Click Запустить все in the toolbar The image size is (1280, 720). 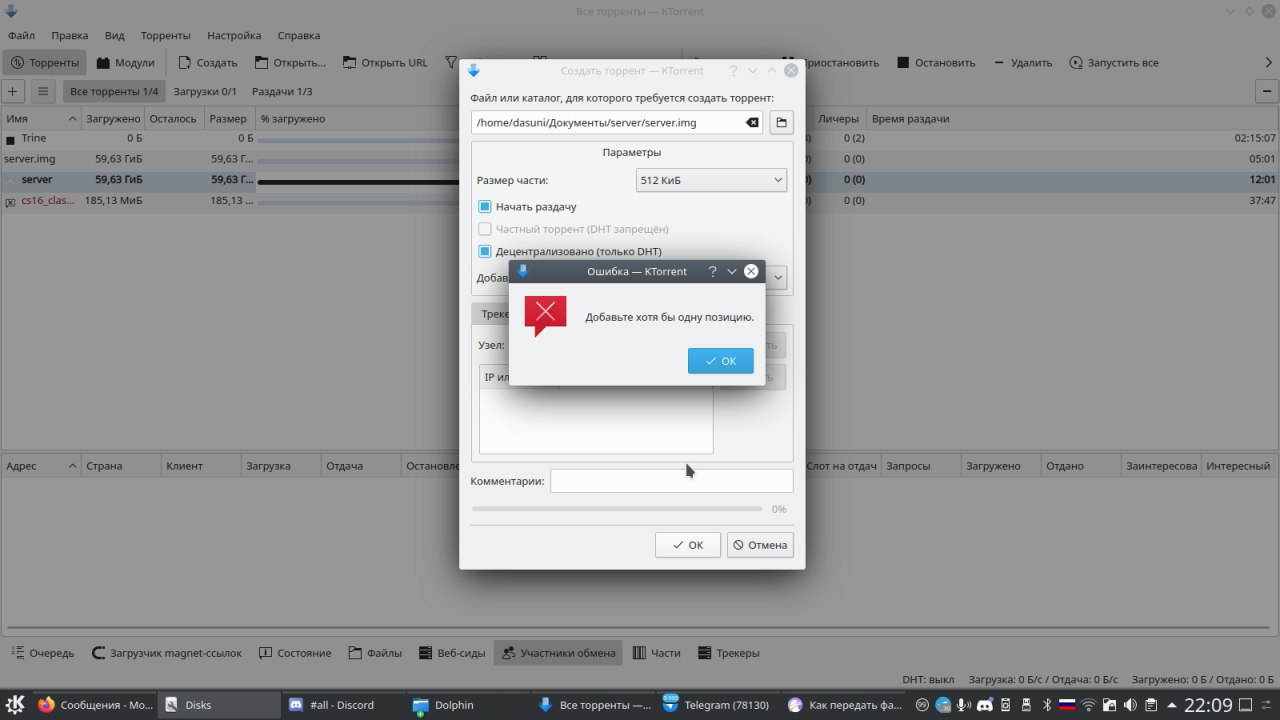1114,62
